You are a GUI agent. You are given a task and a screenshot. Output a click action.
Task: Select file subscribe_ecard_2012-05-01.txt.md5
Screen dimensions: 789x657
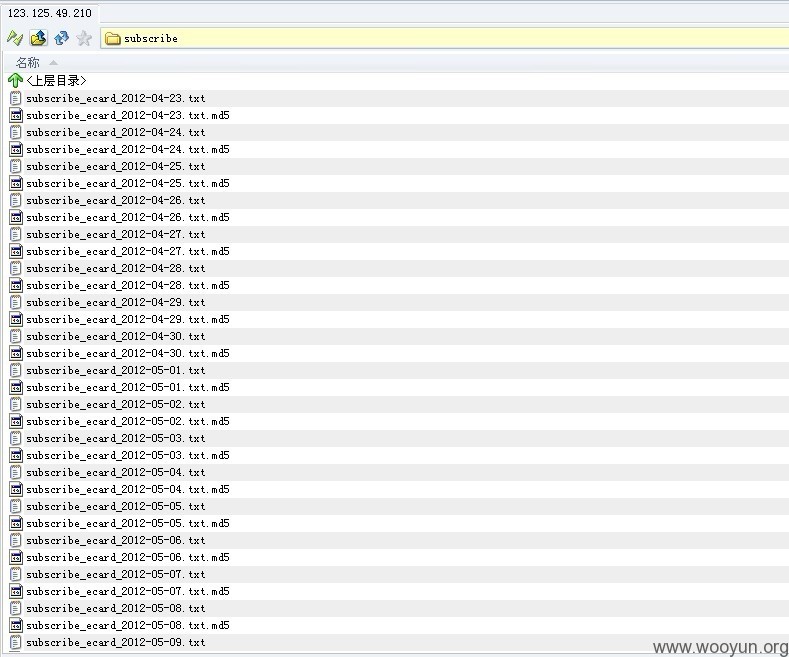tap(128, 388)
